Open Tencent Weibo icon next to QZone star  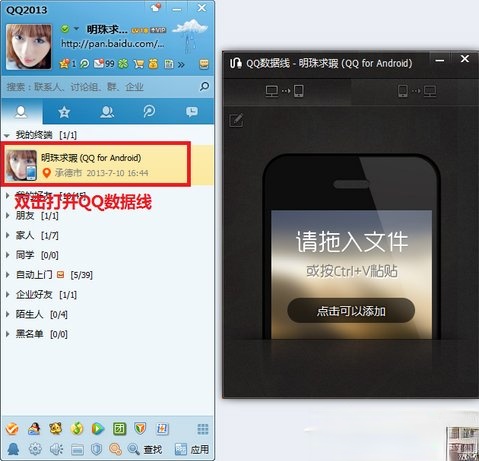[x=85, y=63]
